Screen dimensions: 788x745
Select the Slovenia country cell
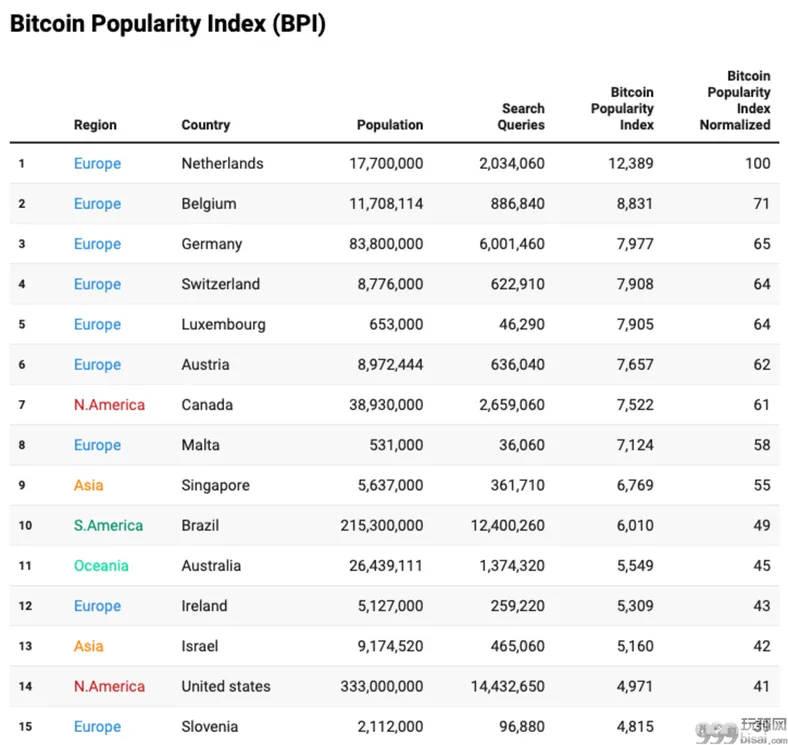pos(210,726)
